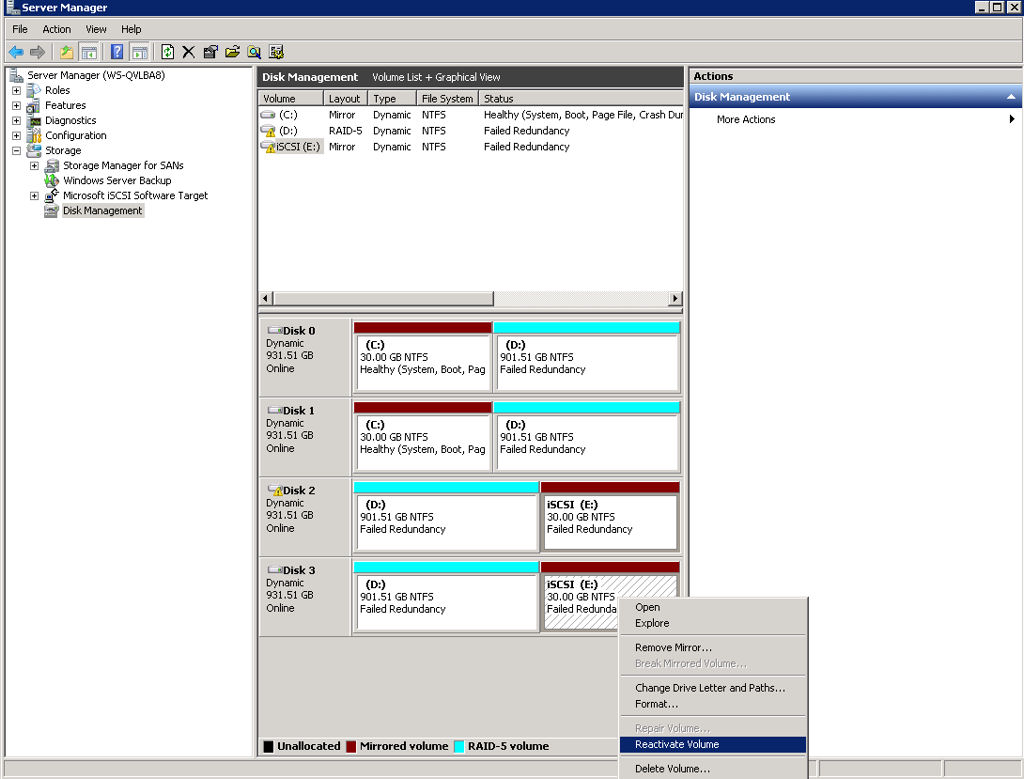
Task: Click the Properties toolbar icon
Action: 210,52
